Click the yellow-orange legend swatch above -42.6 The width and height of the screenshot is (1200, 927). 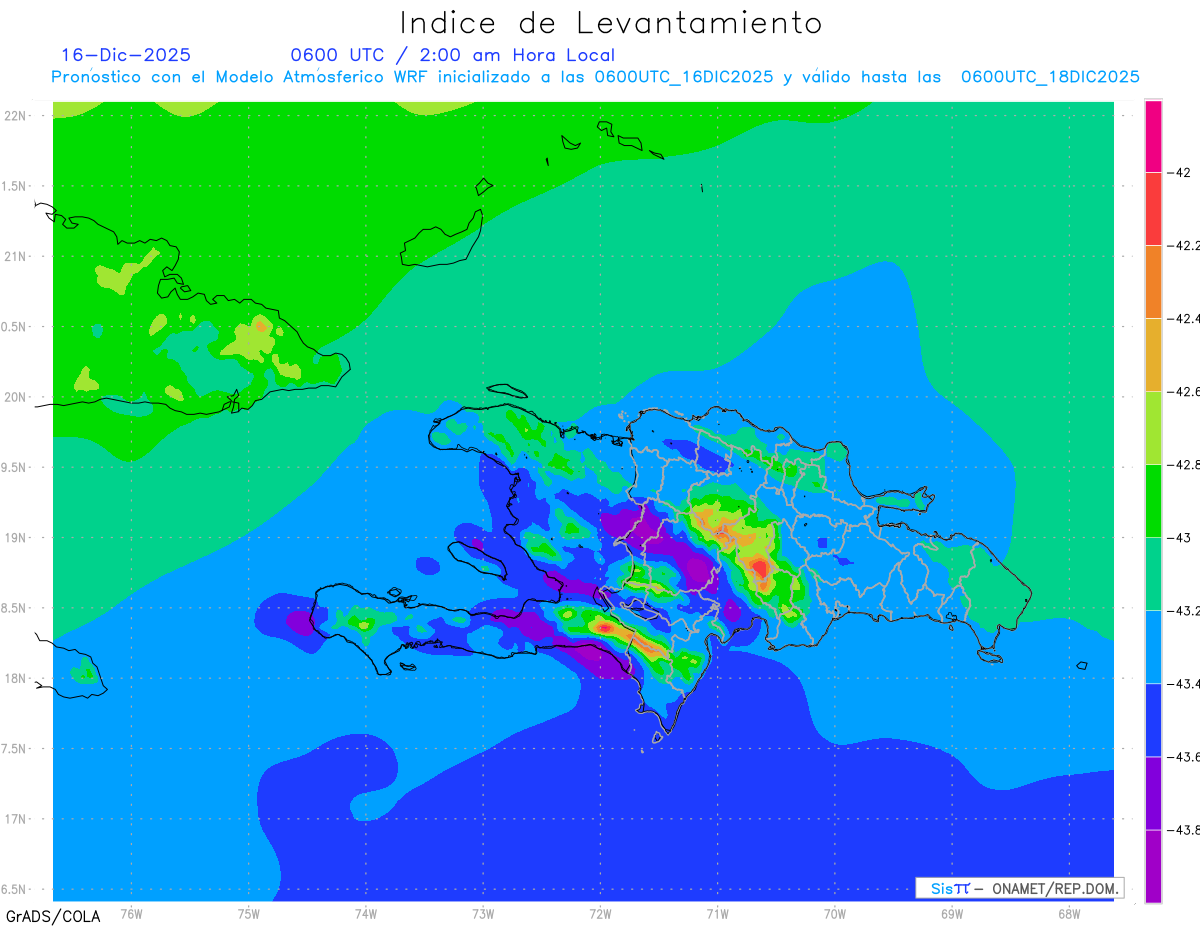click(1153, 354)
